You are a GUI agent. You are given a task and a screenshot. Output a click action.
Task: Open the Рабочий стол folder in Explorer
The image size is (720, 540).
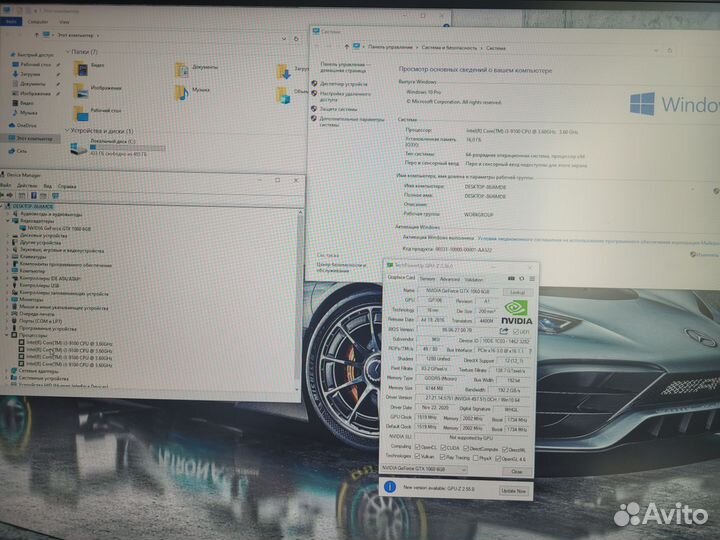82,113
